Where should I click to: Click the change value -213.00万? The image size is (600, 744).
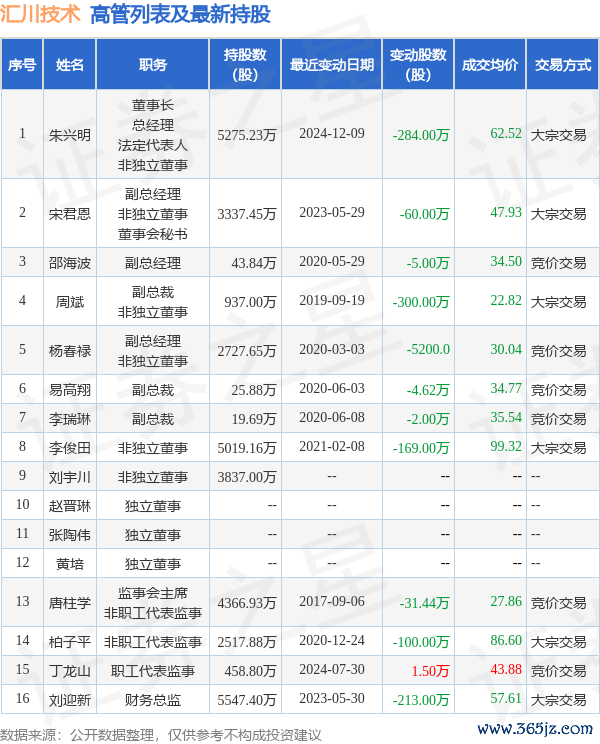point(421,700)
